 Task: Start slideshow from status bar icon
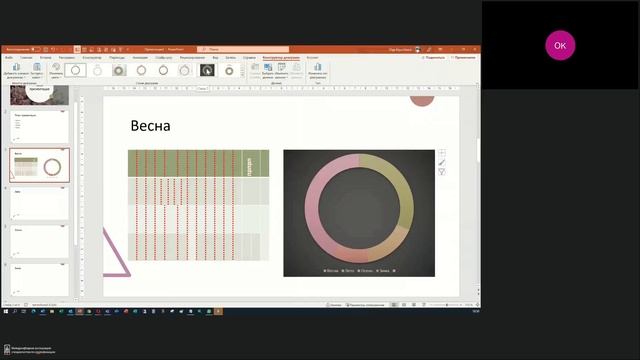pyautogui.click(x=423, y=305)
